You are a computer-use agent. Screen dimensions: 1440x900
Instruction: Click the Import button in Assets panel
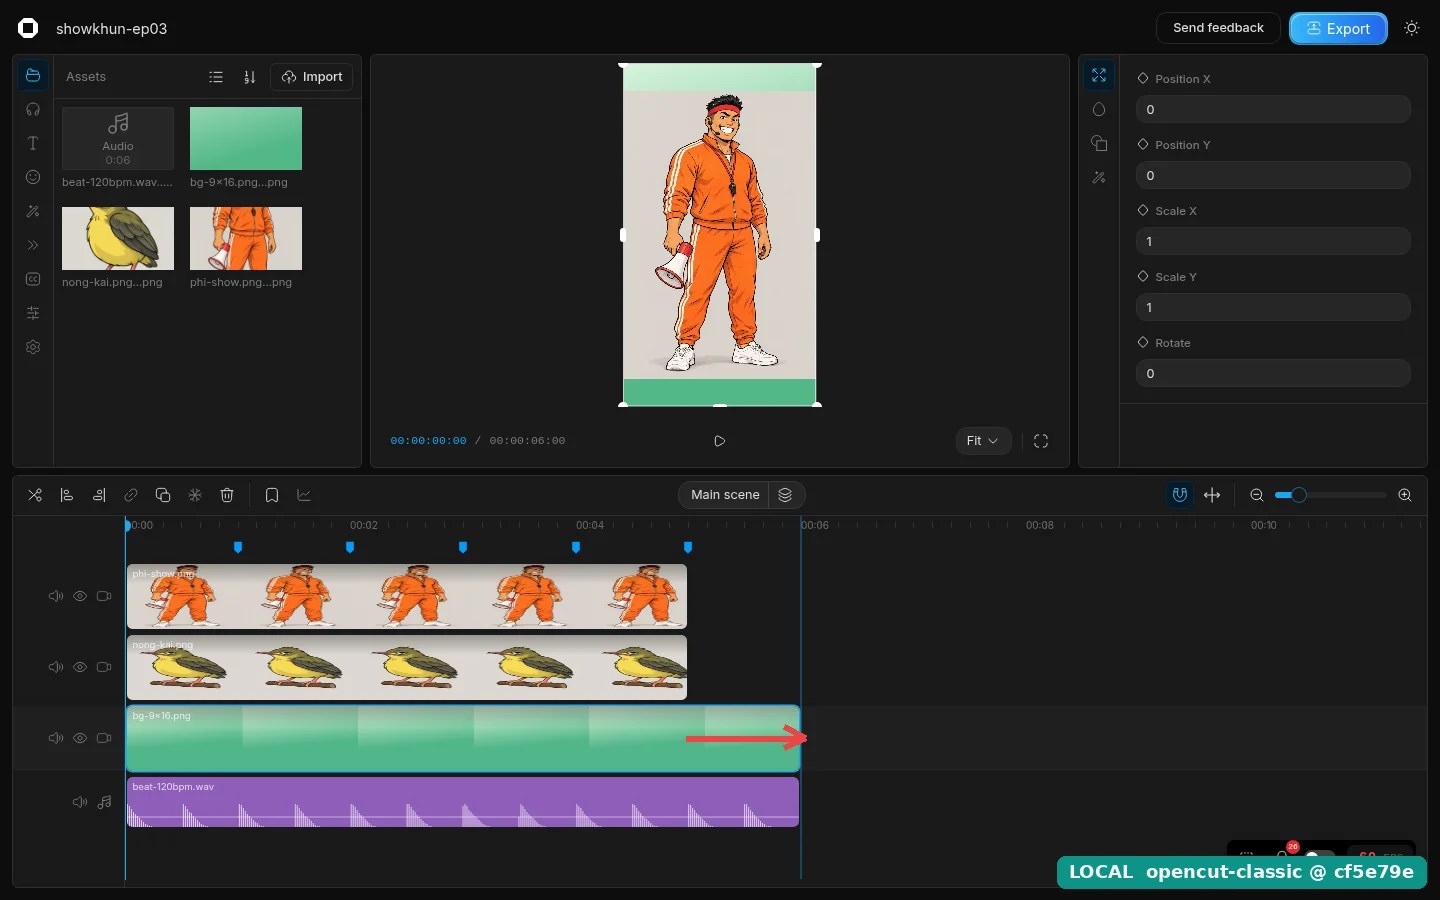click(x=312, y=77)
